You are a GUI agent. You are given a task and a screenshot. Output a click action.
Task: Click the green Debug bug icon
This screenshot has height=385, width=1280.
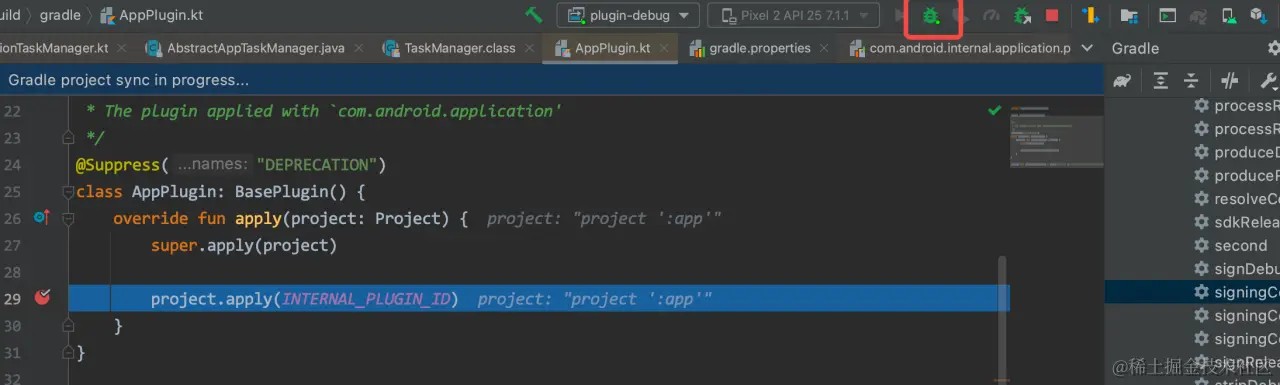point(930,15)
